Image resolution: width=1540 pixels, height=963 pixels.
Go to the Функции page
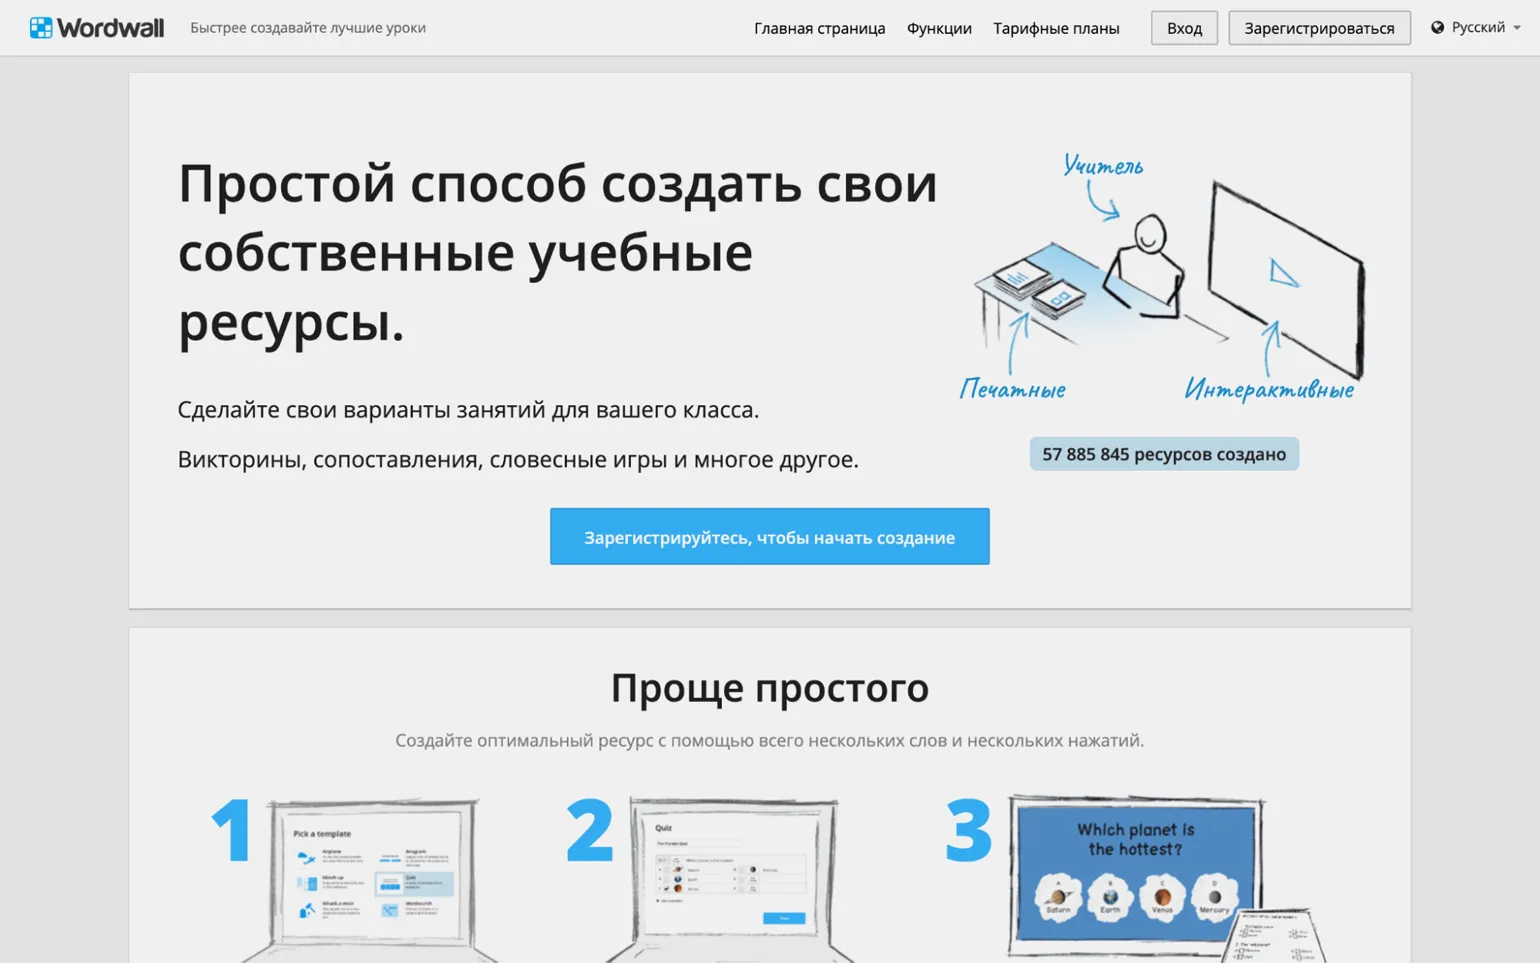[x=938, y=28]
